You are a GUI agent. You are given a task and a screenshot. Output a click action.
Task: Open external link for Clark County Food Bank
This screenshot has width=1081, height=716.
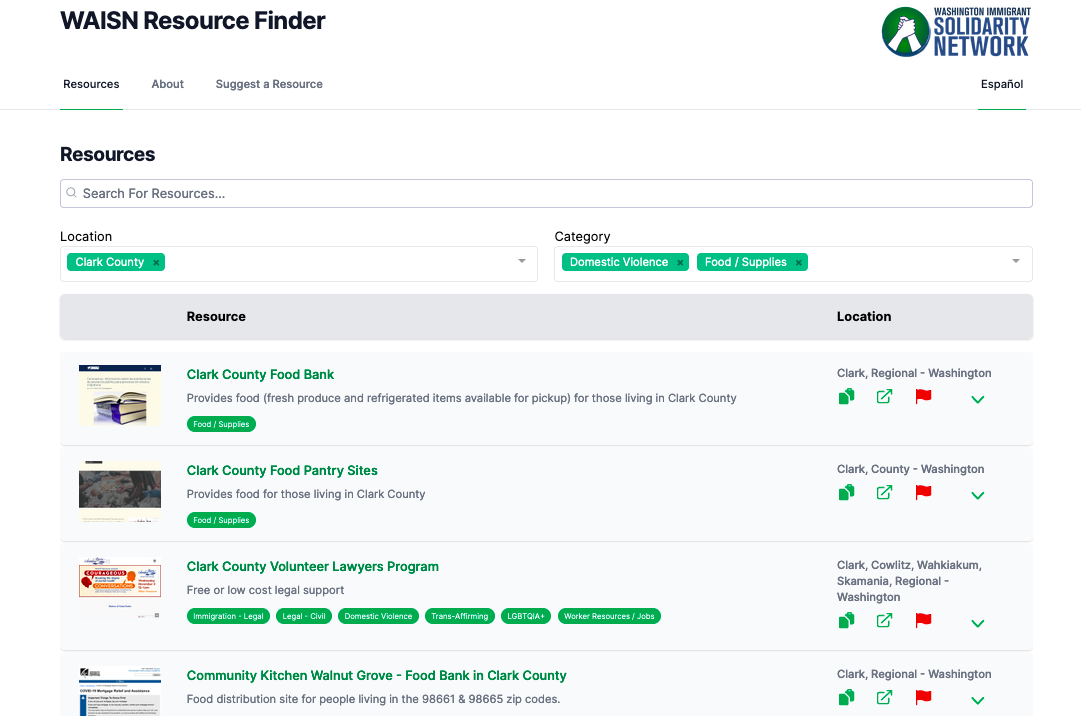885,396
